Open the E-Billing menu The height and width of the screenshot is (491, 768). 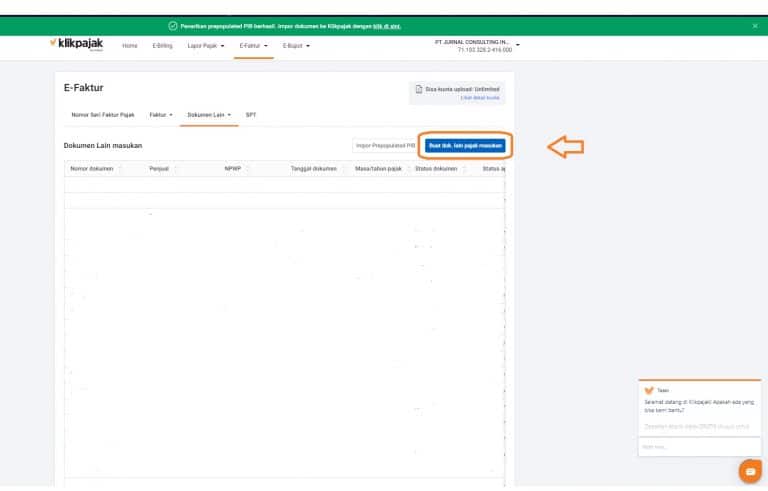click(x=162, y=46)
